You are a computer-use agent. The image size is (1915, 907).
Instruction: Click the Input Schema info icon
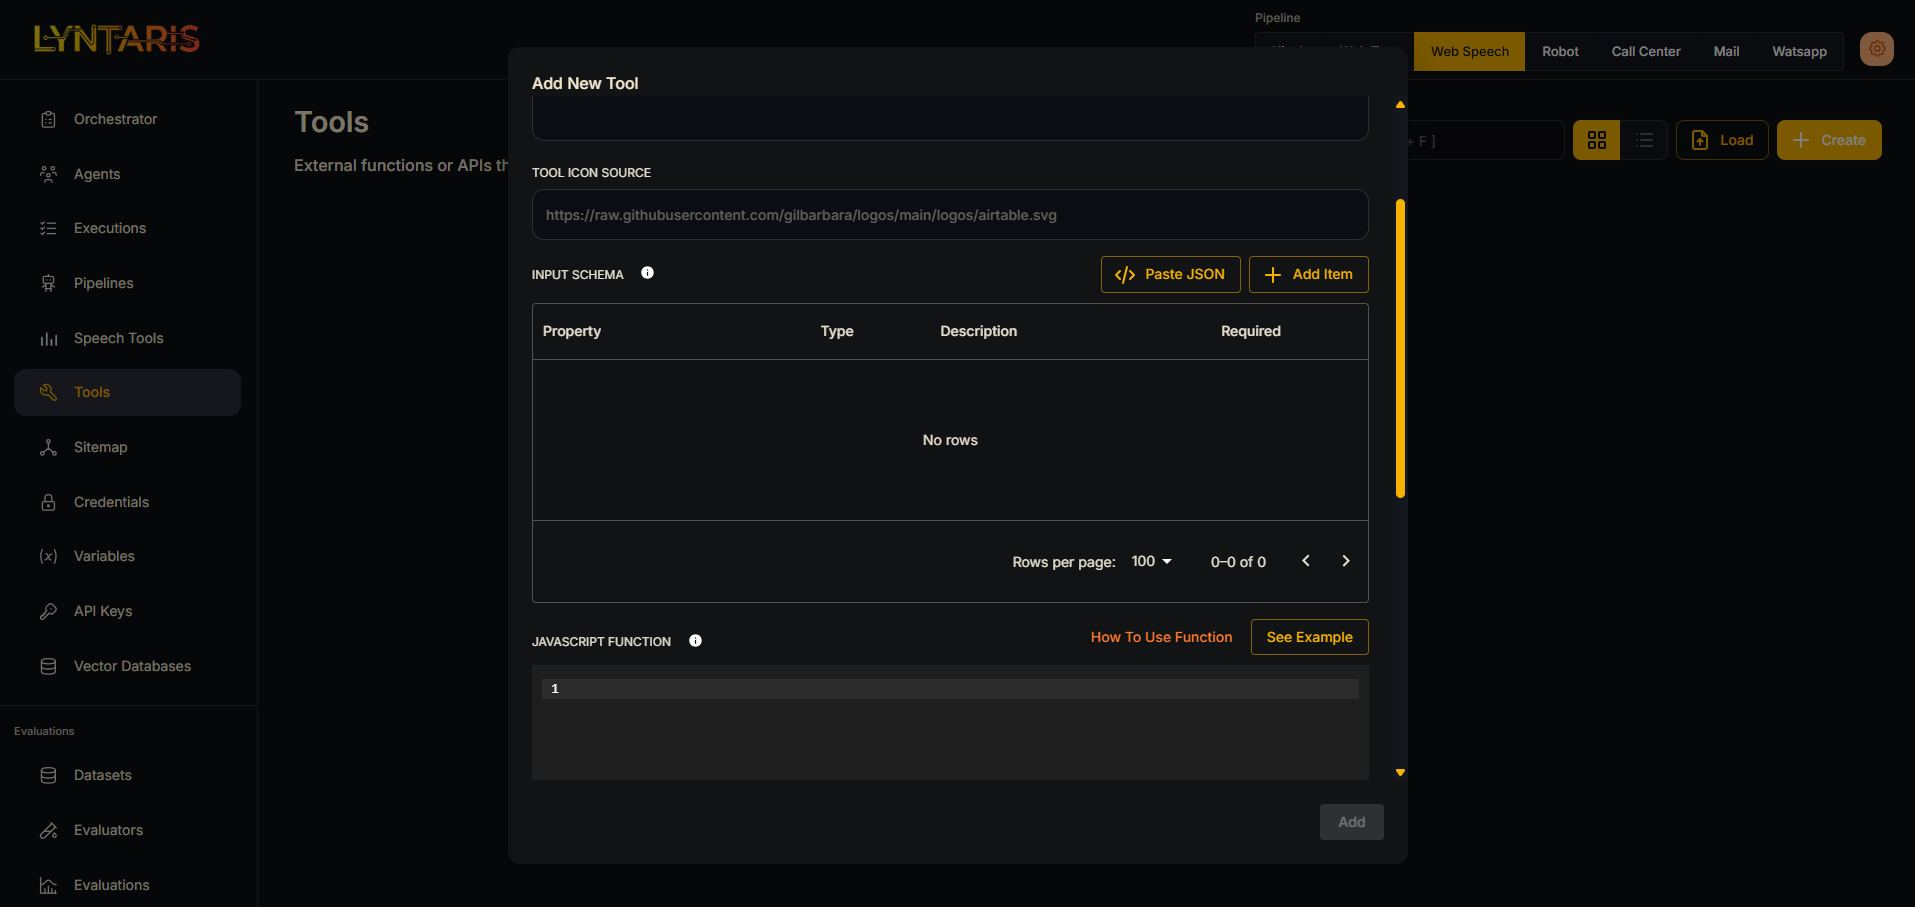coord(647,273)
